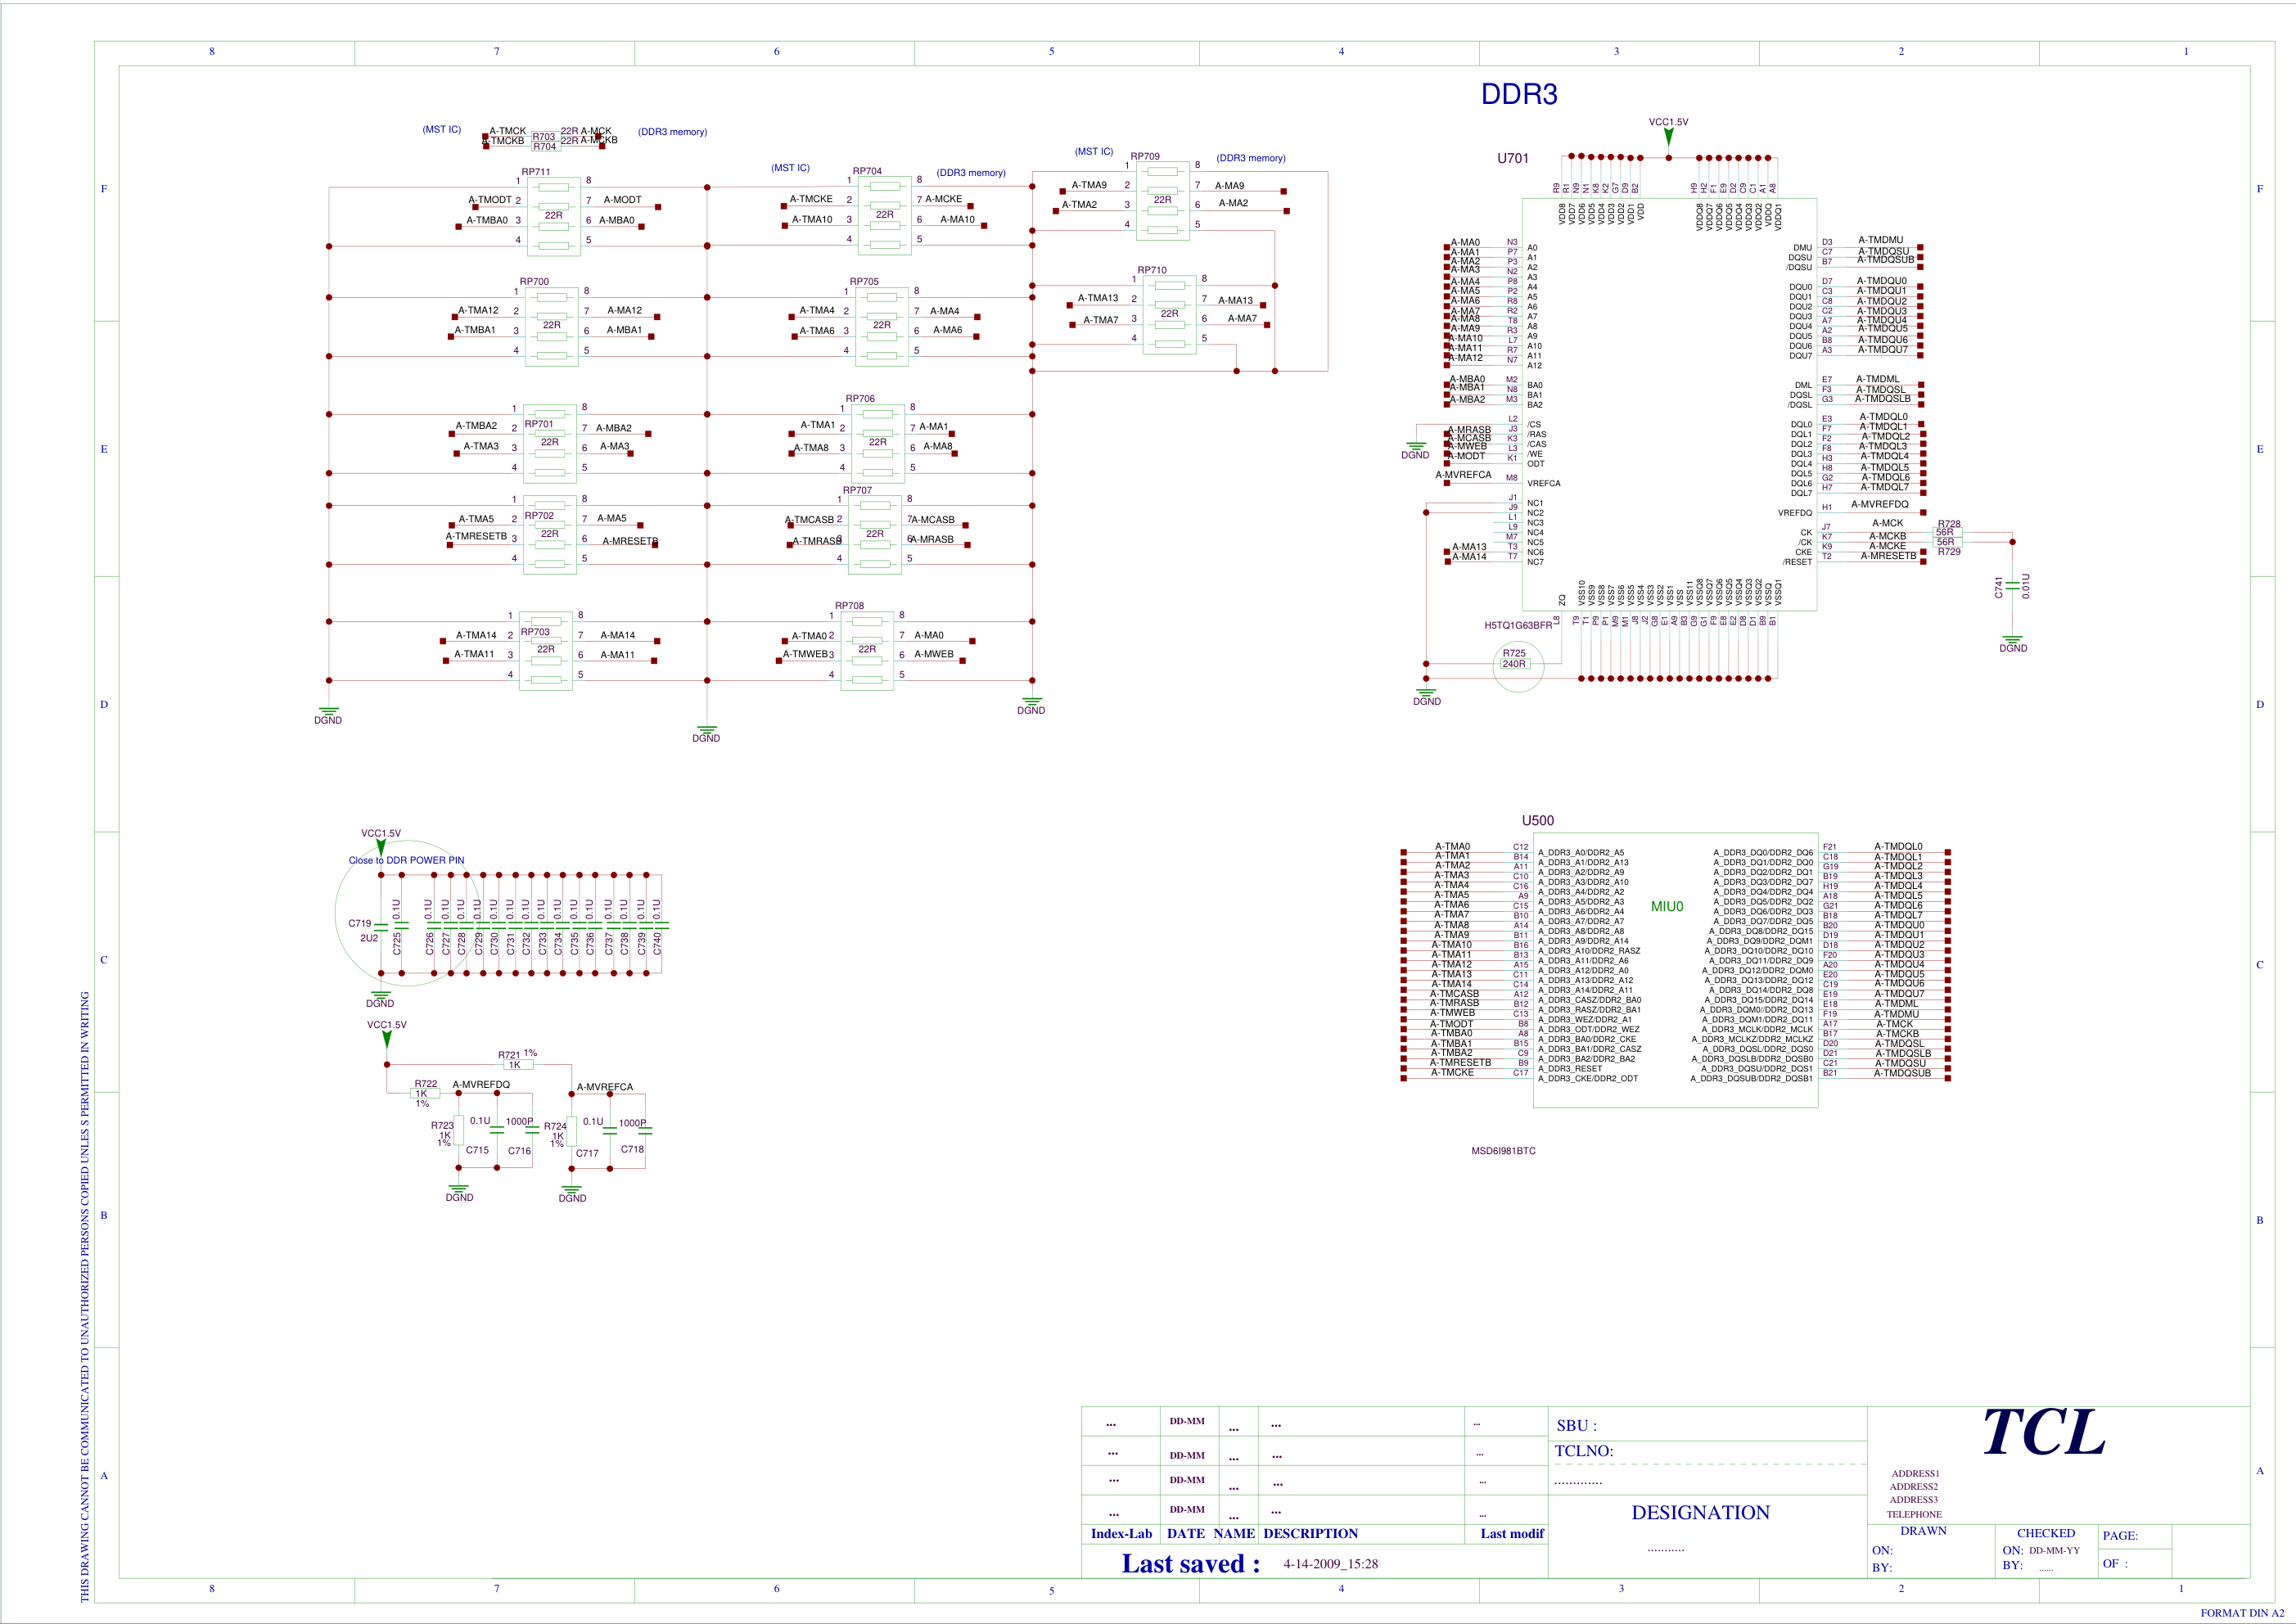Click the RP703 resistor pack label
The image size is (2296, 1624).
535,632
